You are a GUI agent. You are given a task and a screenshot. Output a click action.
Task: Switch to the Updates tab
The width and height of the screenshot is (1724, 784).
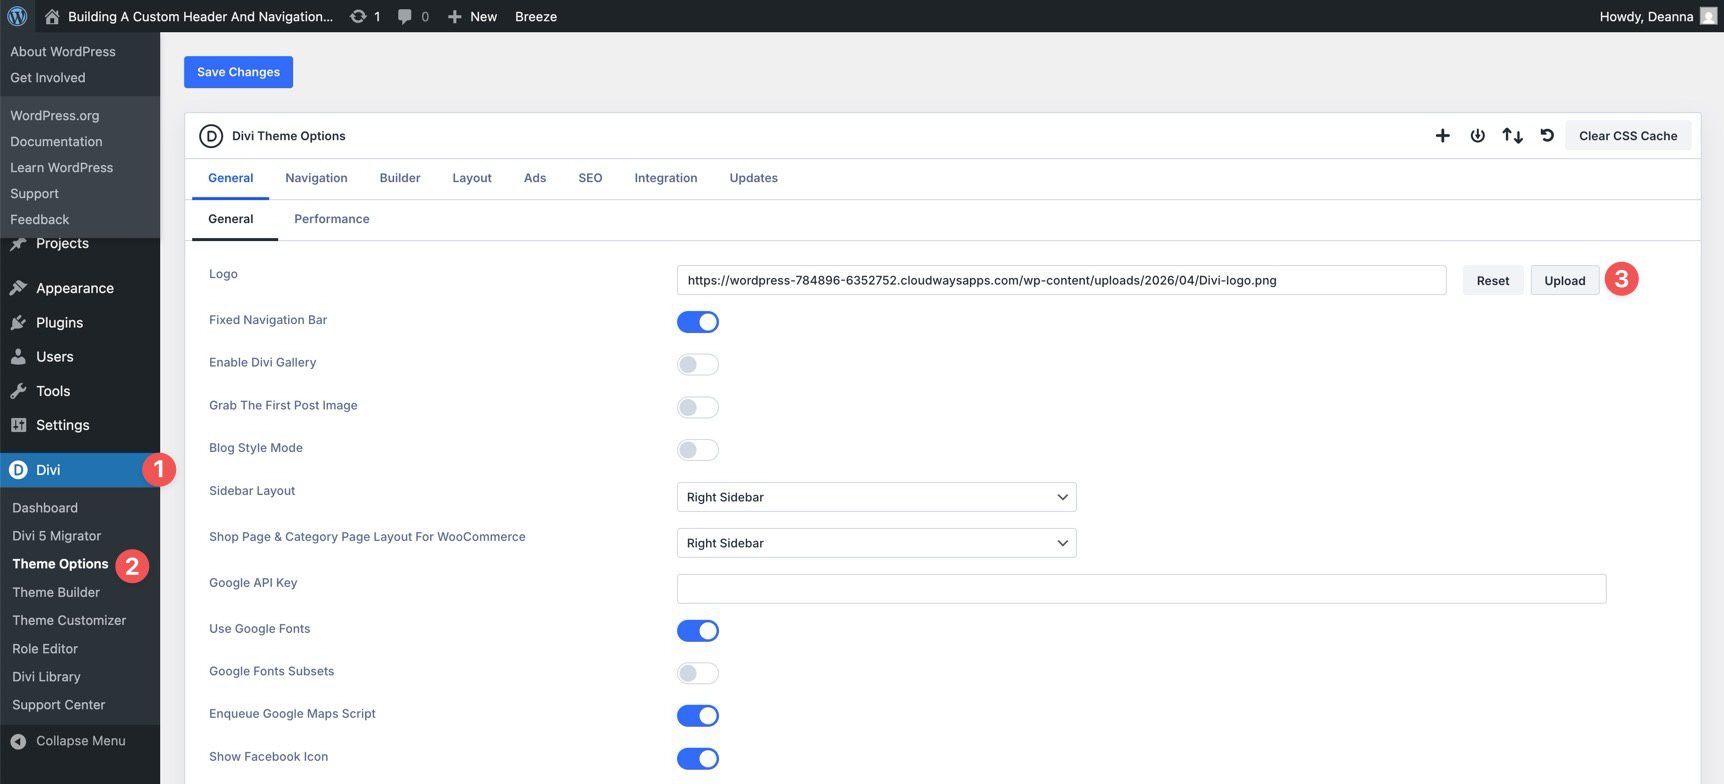tap(754, 178)
